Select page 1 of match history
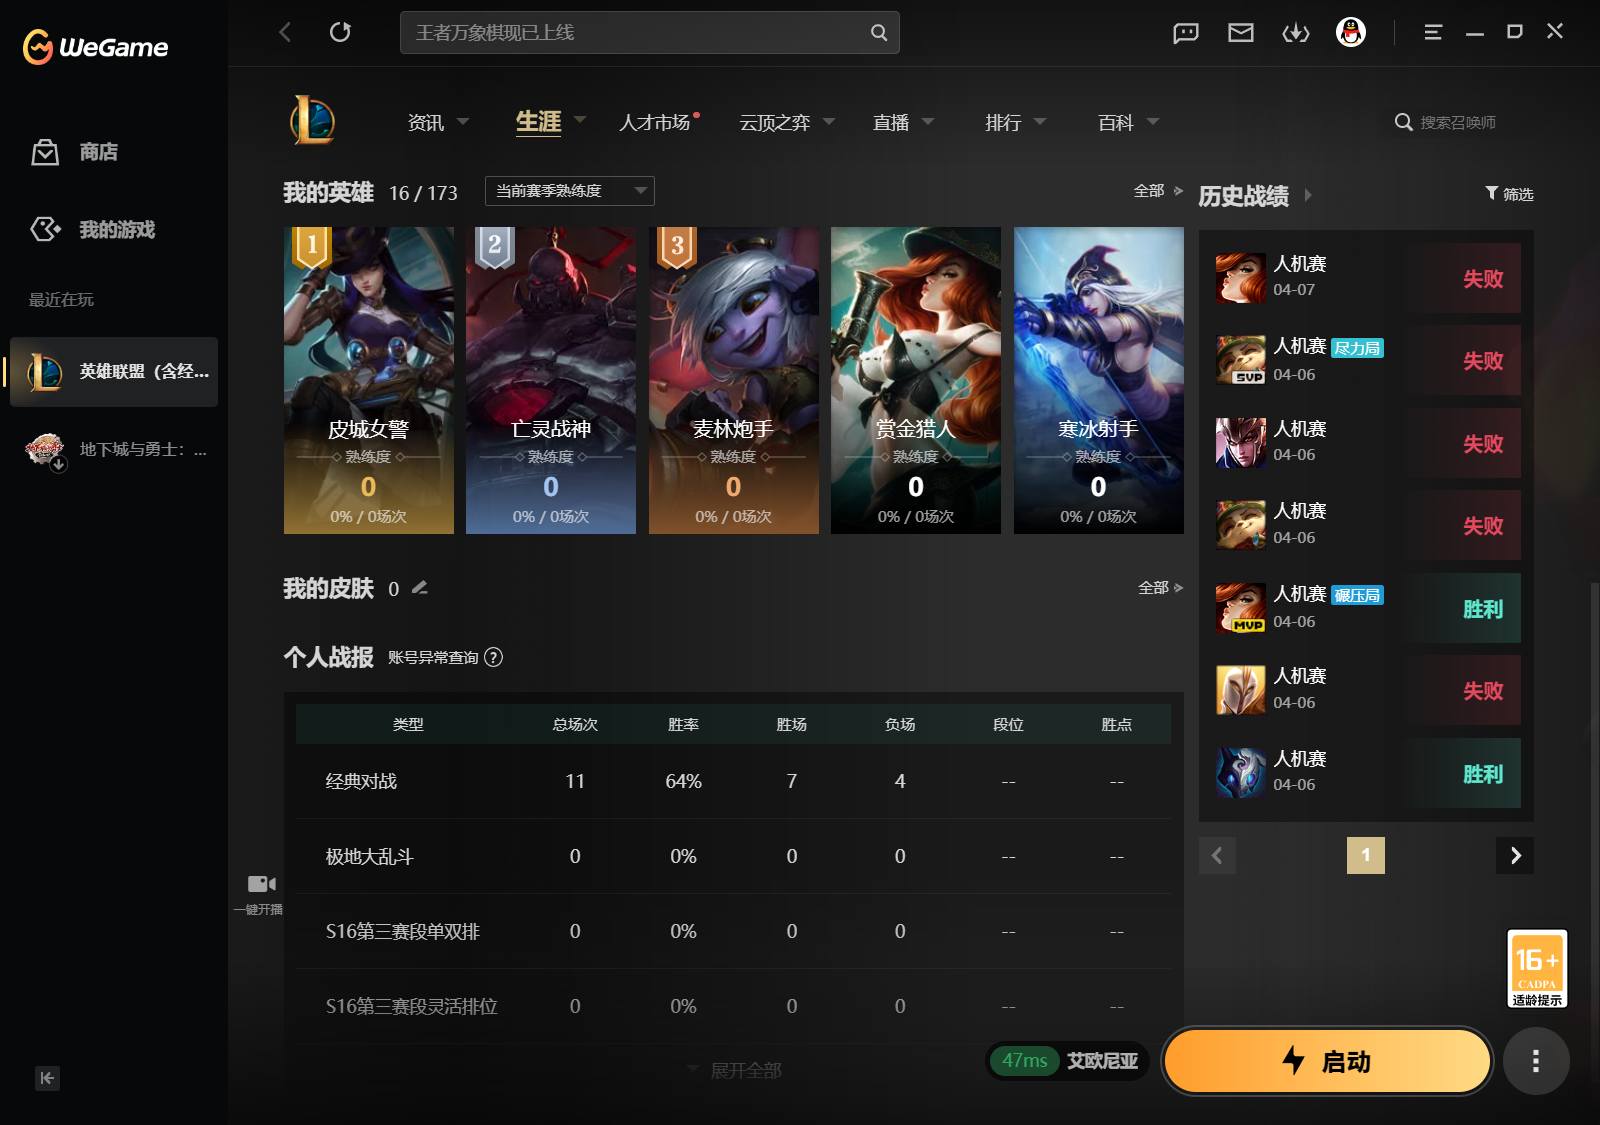Image resolution: width=1600 pixels, height=1125 pixels. pyautogui.click(x=1366, y=855)
